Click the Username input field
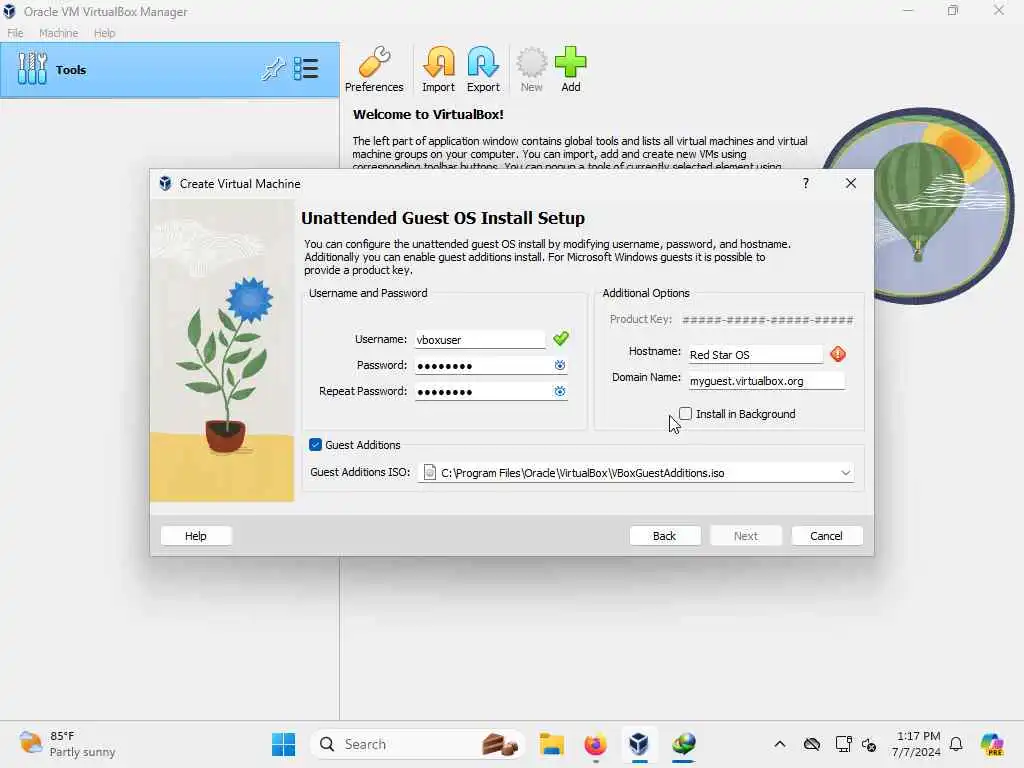 (480, 340)
